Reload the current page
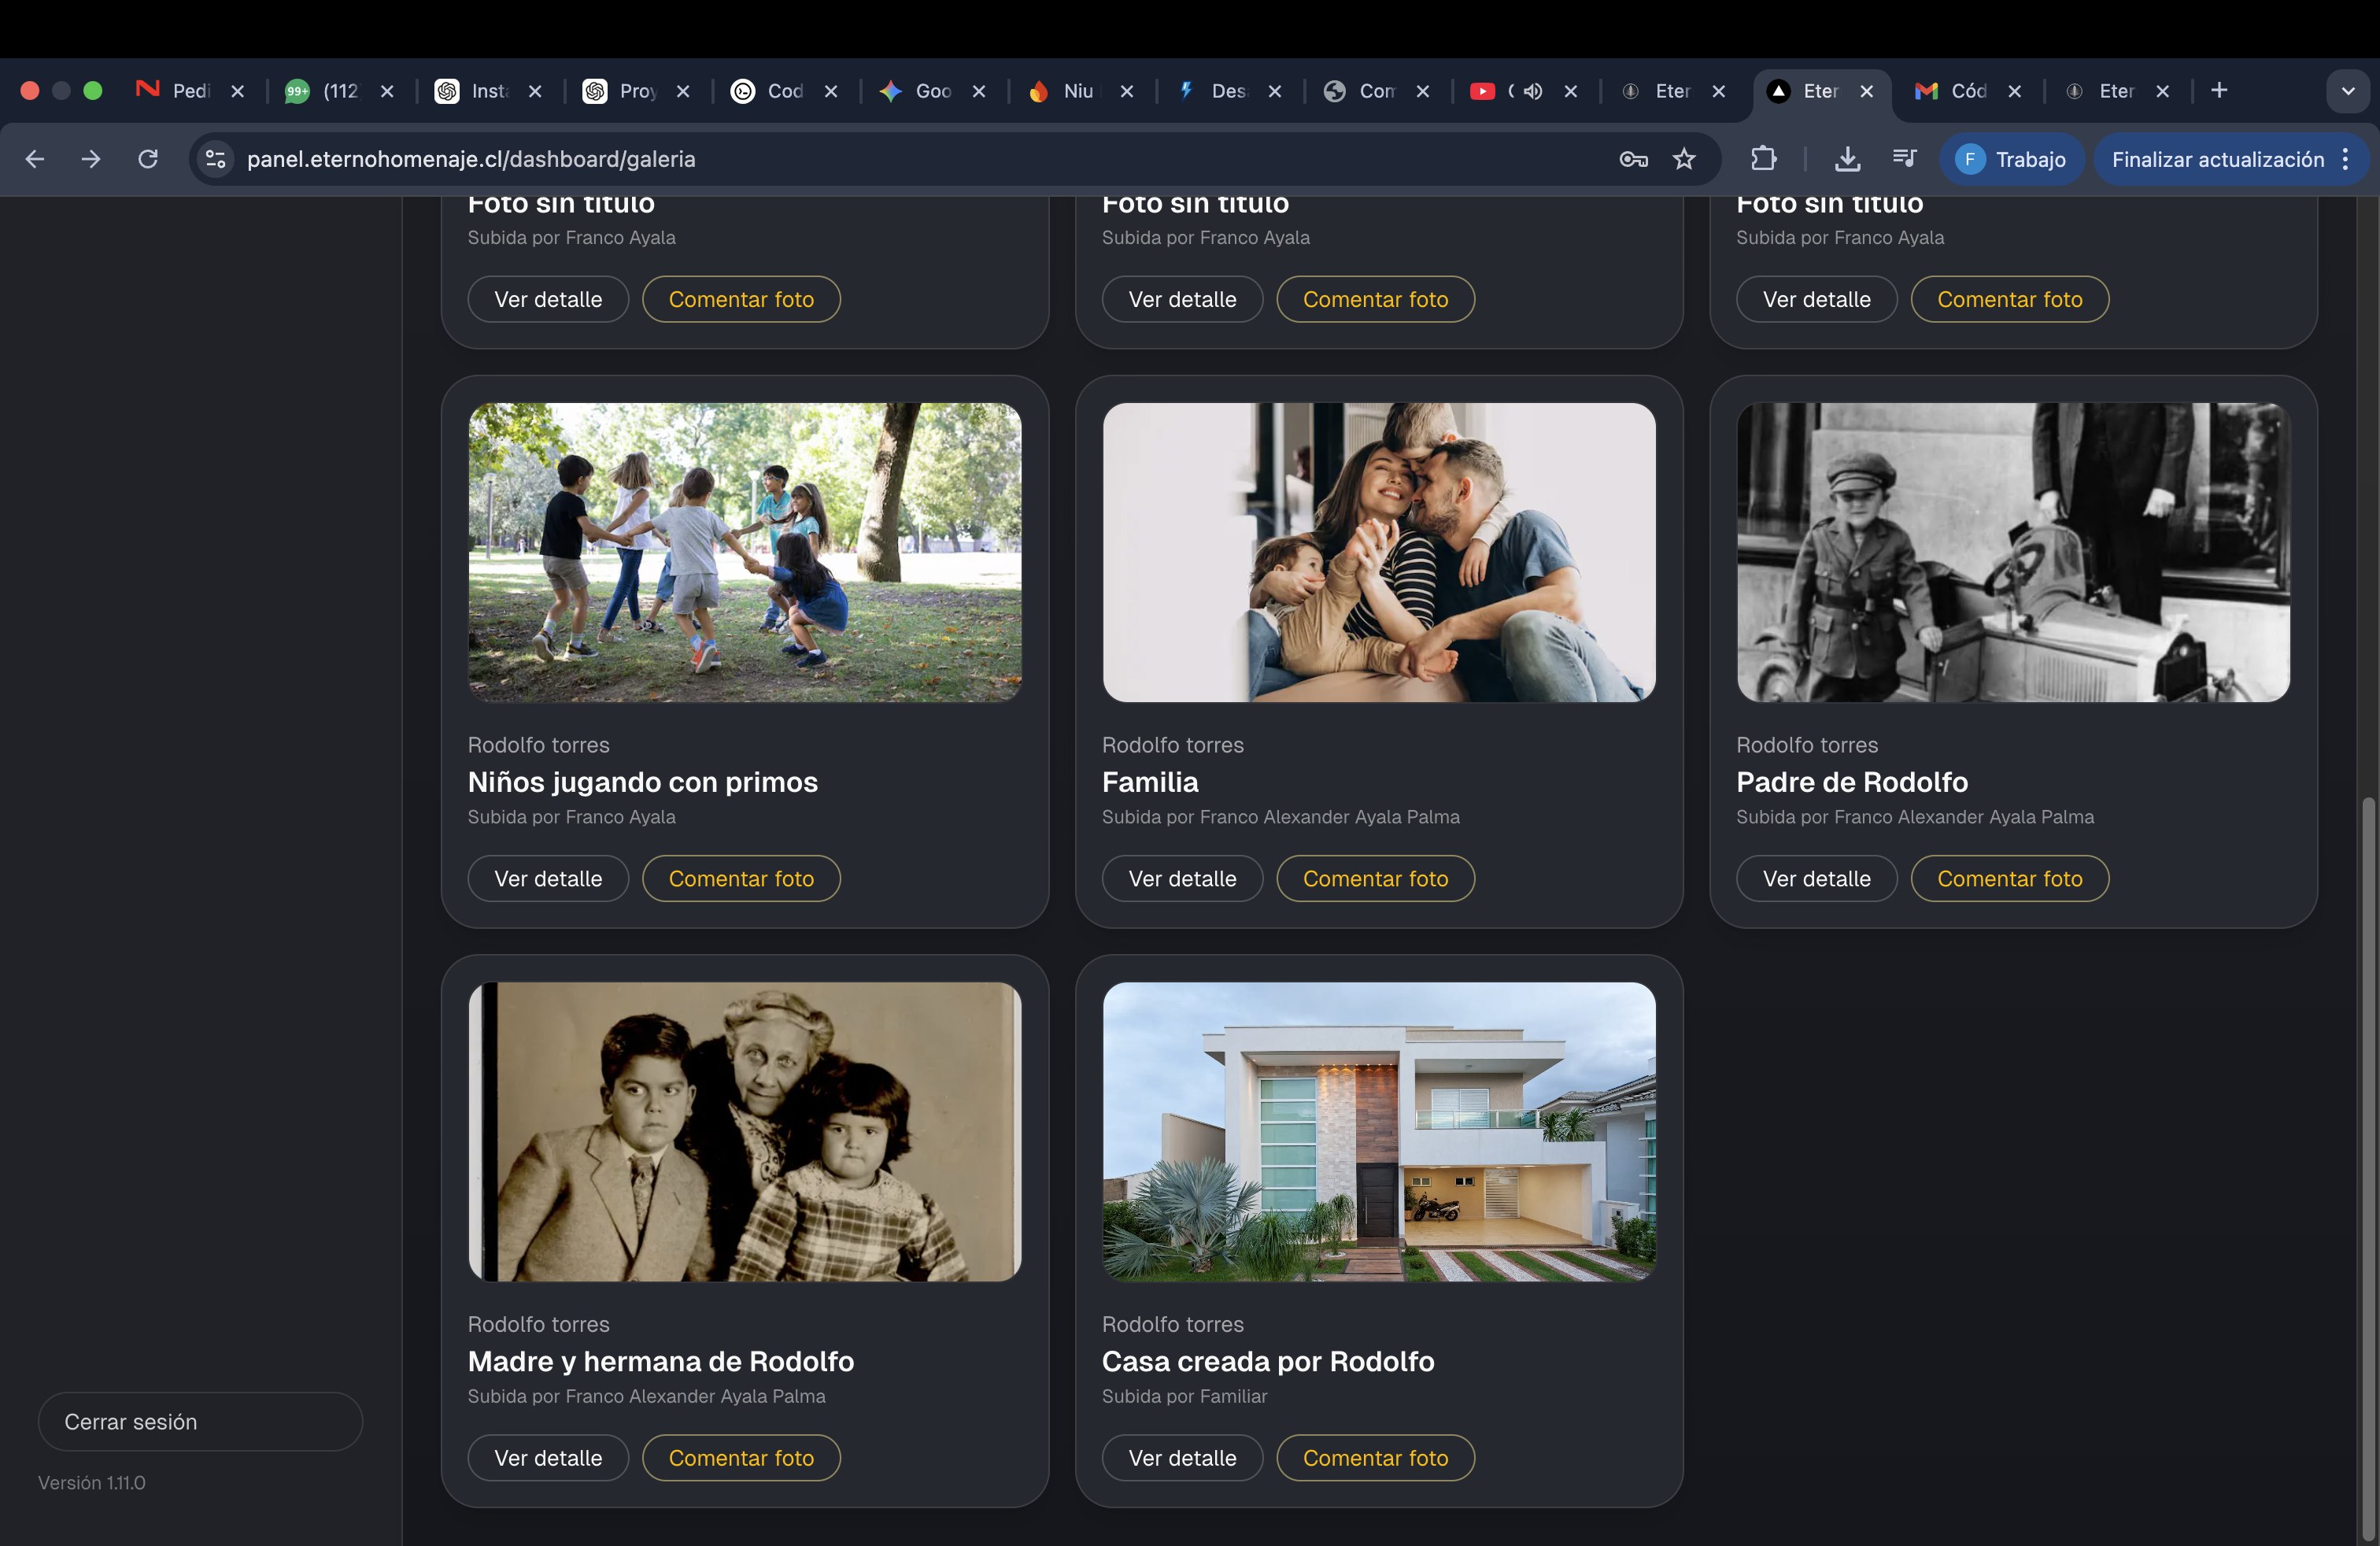The image size is (2380, 1546). tap(148, 159)
